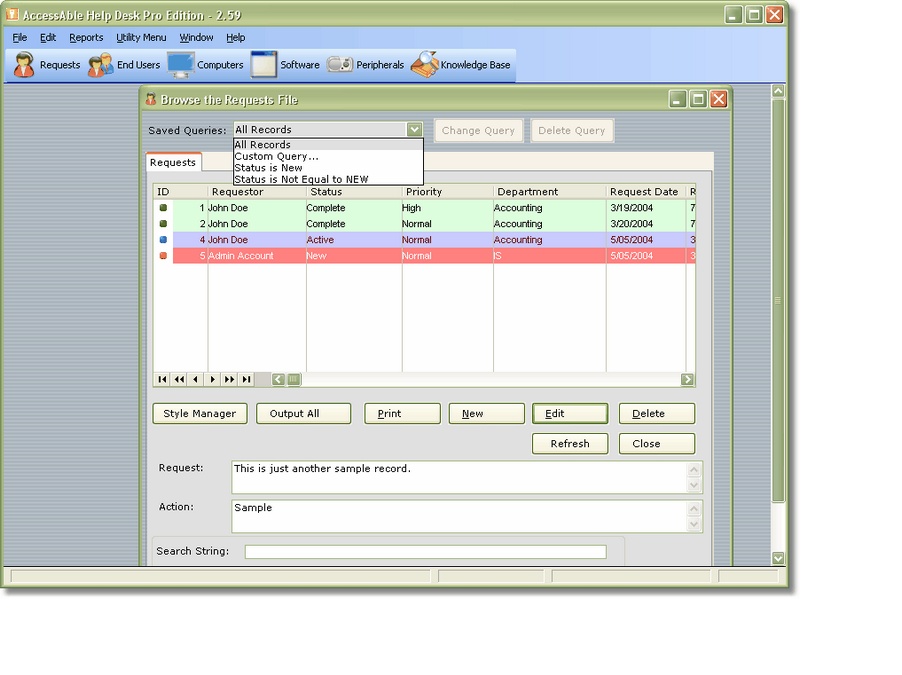This screenshot has height=675, width=902.
Task: Go forward one page of records
Action: point(230,379)
